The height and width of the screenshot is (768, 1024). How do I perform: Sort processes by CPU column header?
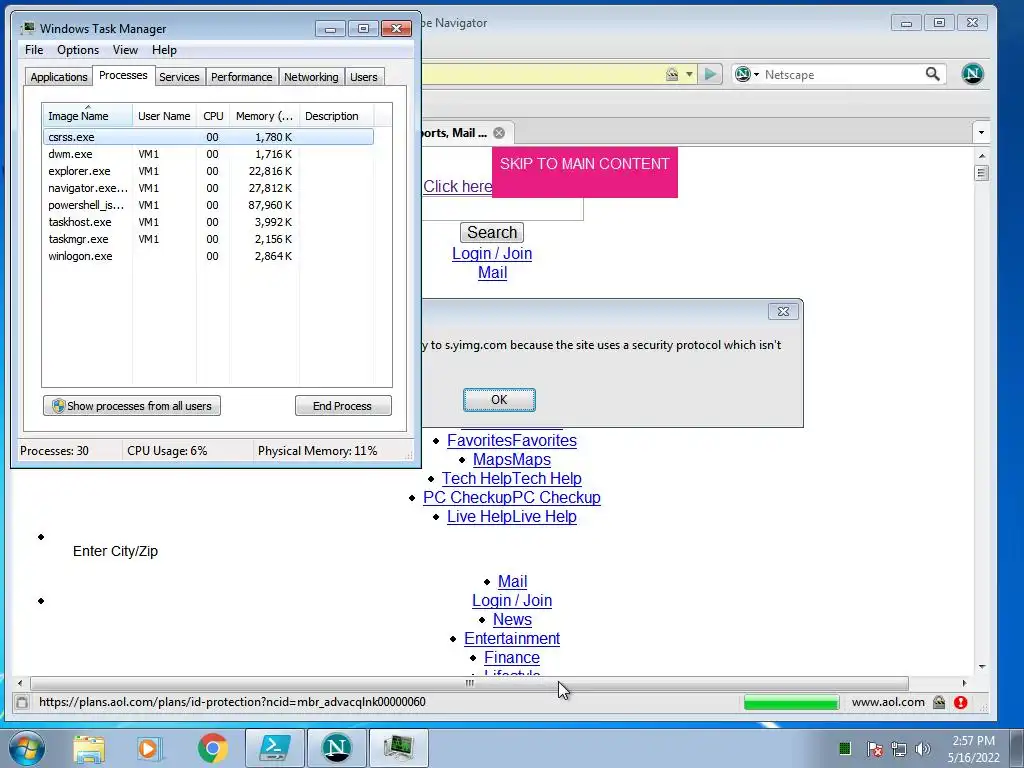(x=213, y=116)
